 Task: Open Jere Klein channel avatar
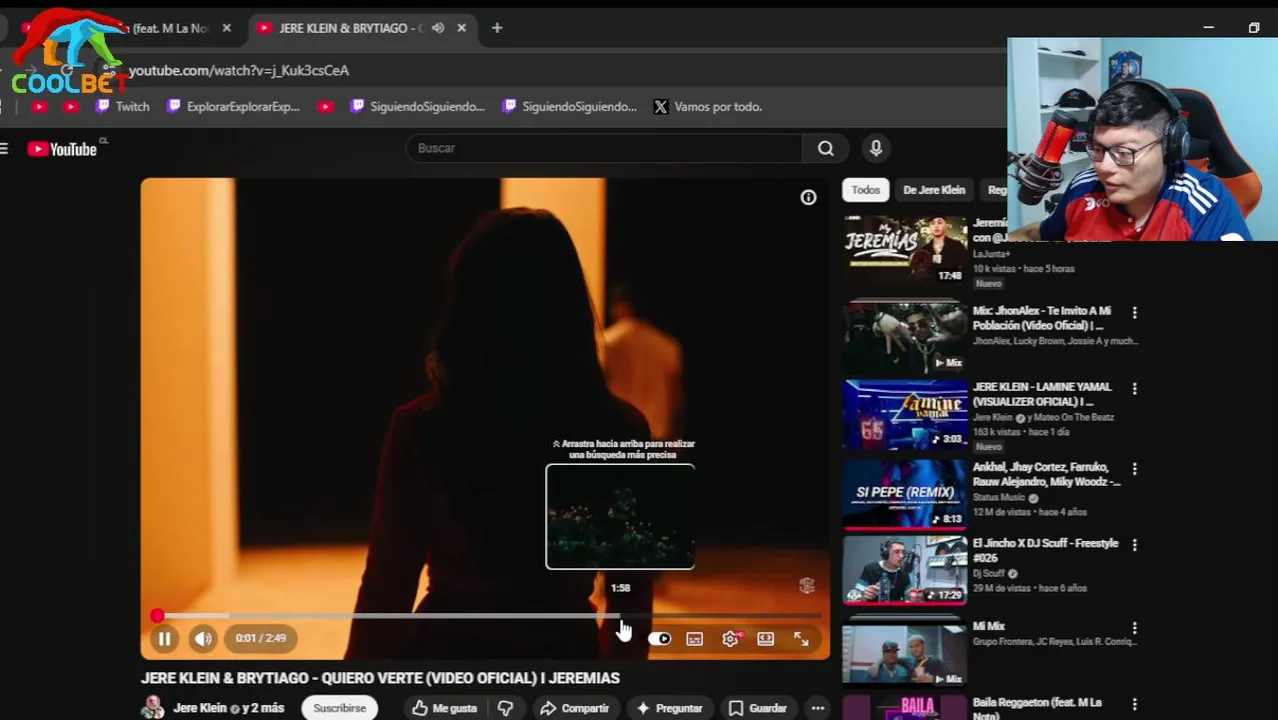pyautogui.click(x=153, y=708)
